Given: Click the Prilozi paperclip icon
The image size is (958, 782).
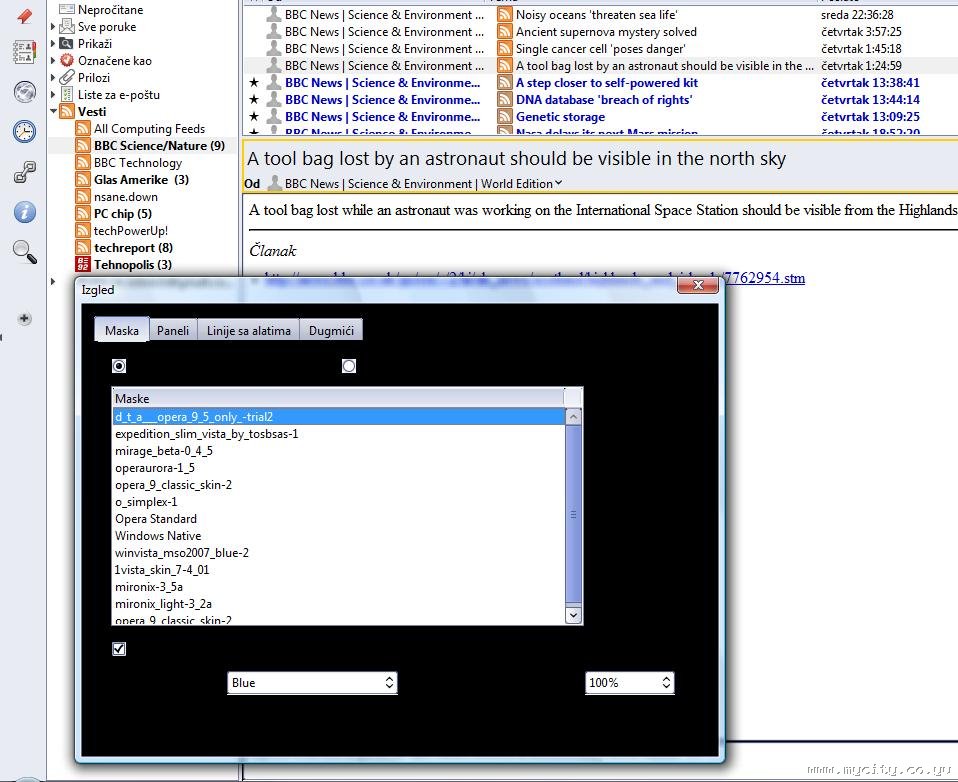Looking at the screenshot, I should [x=67, y=78].
